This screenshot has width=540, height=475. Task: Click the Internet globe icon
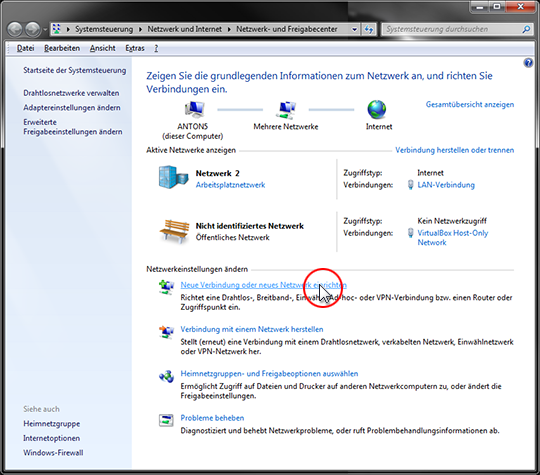point(377,109)
